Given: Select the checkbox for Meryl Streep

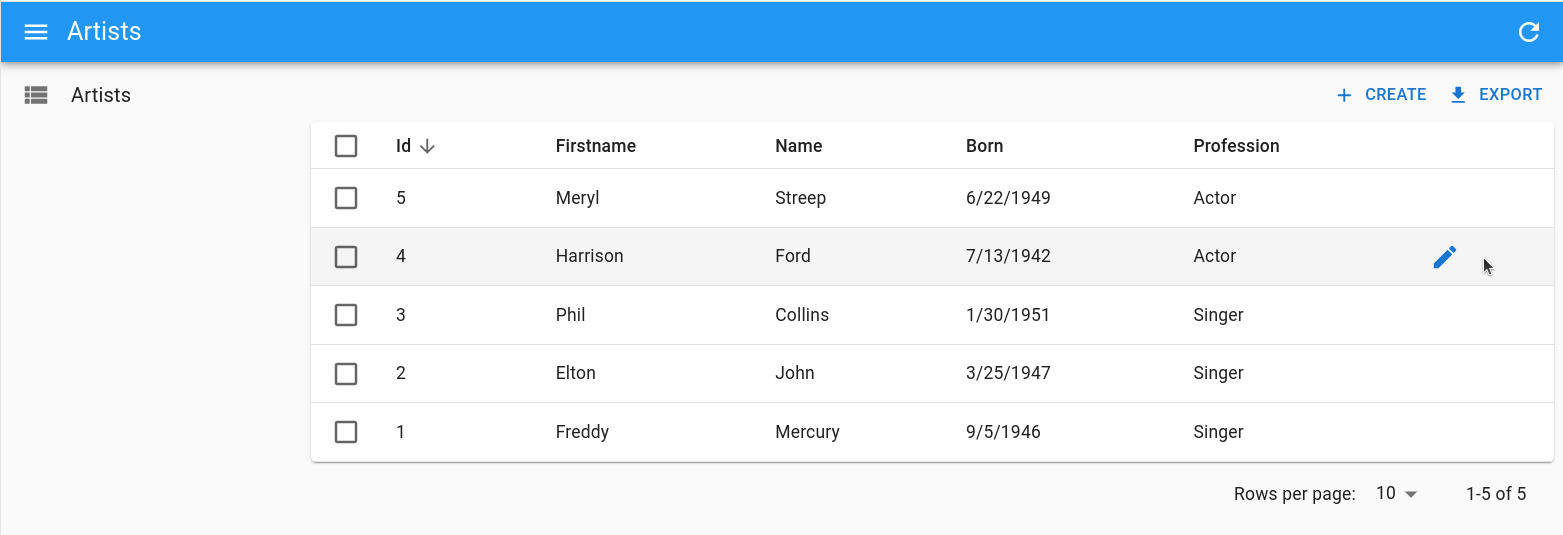Looking at the screenshot, I should point(346,198).
